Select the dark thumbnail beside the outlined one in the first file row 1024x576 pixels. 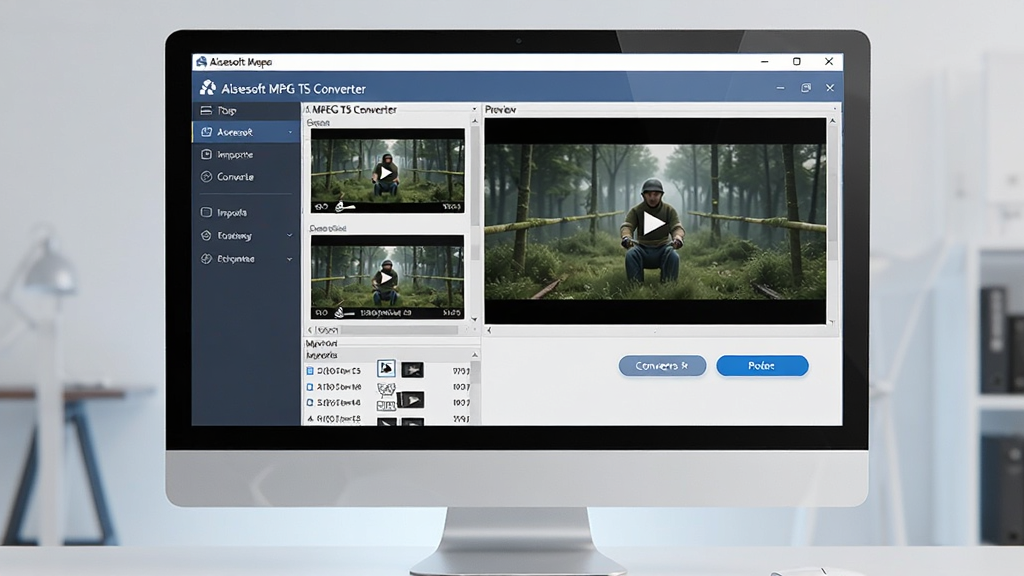click(x=412, y=370)
